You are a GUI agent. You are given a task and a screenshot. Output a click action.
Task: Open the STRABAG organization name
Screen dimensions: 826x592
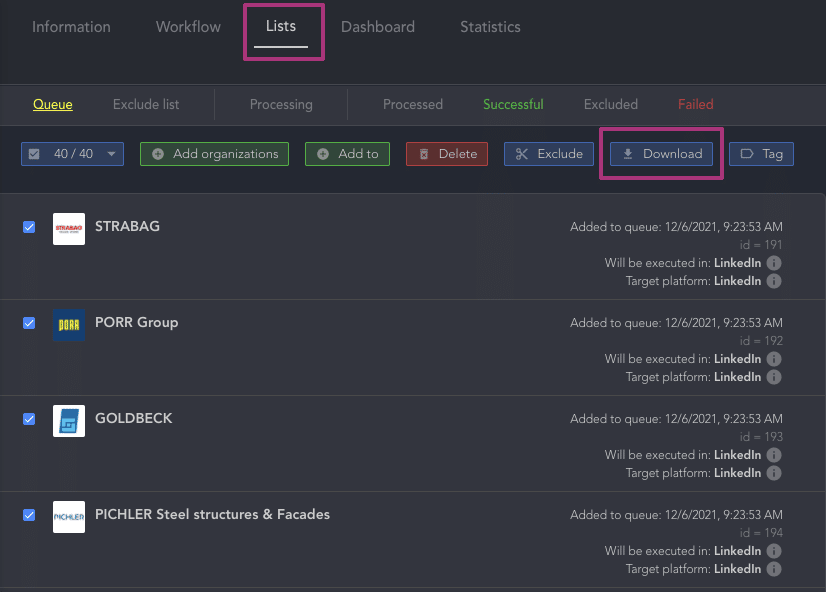tap(127, 226)
